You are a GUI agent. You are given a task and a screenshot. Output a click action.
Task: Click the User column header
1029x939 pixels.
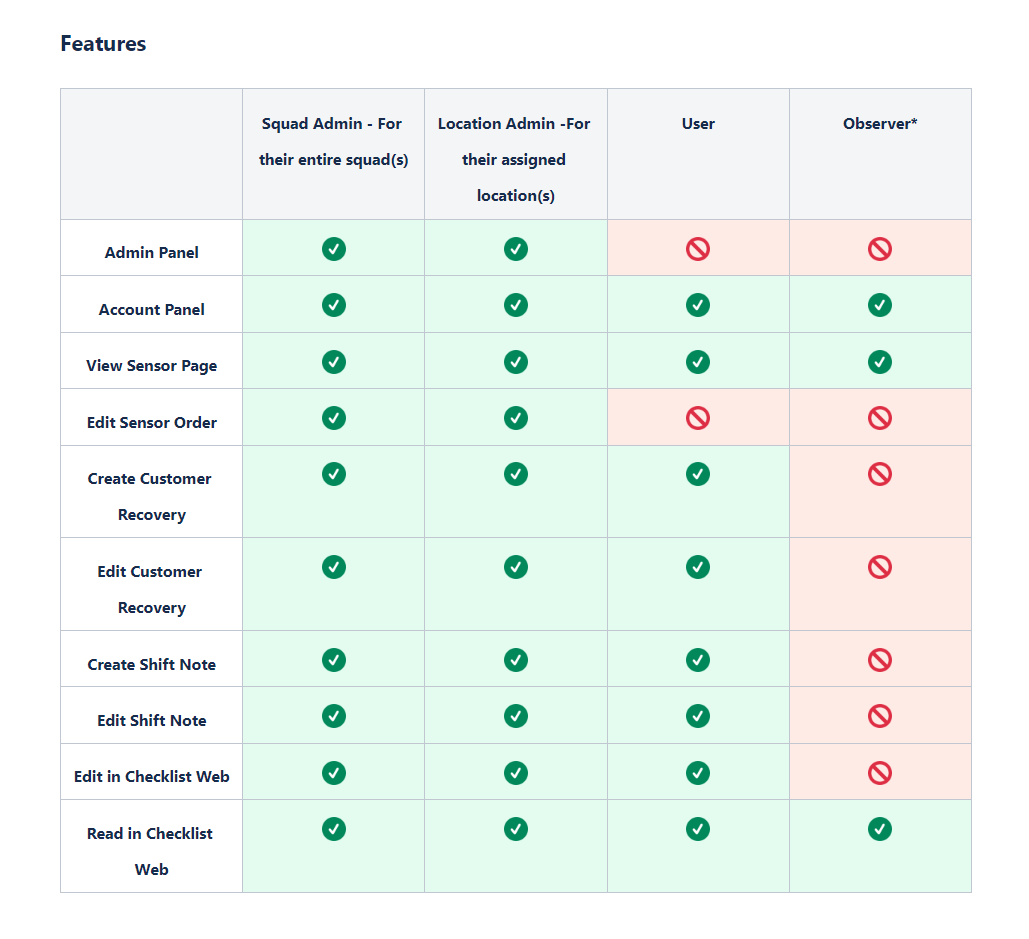pyautogui.click(x=698, y=123)
